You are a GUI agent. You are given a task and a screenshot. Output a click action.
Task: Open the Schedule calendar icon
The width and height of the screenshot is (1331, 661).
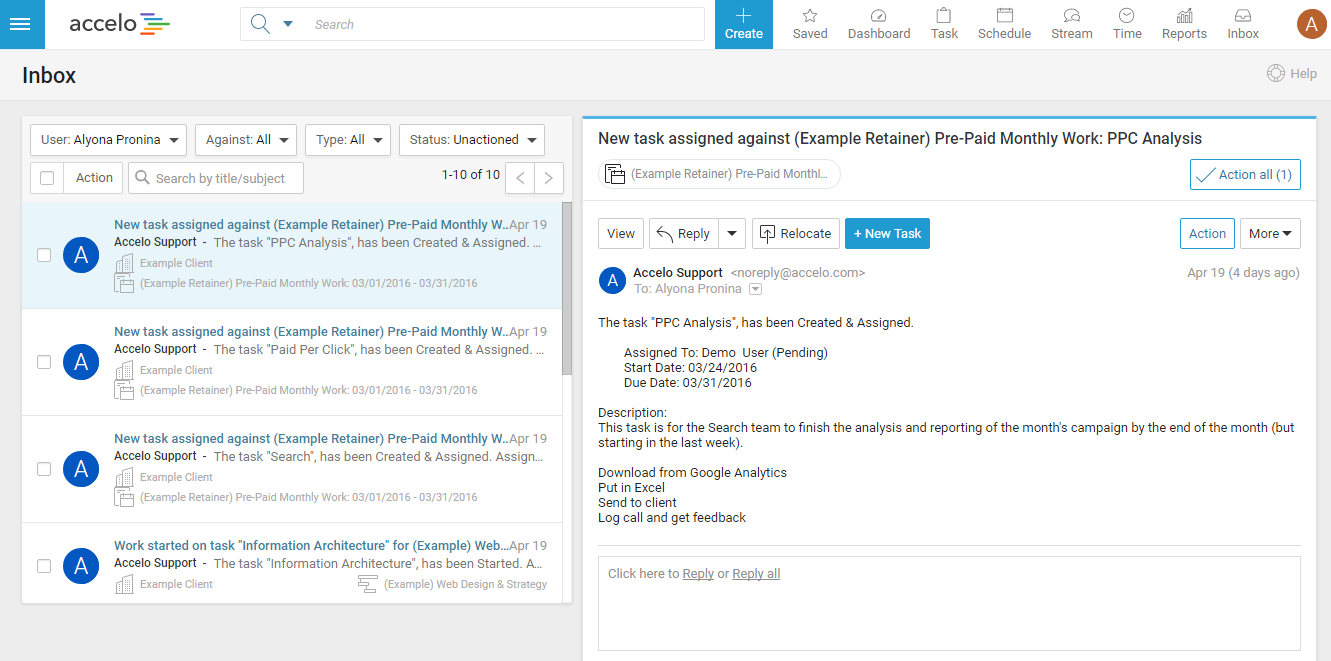click(x=1005, y=16)
